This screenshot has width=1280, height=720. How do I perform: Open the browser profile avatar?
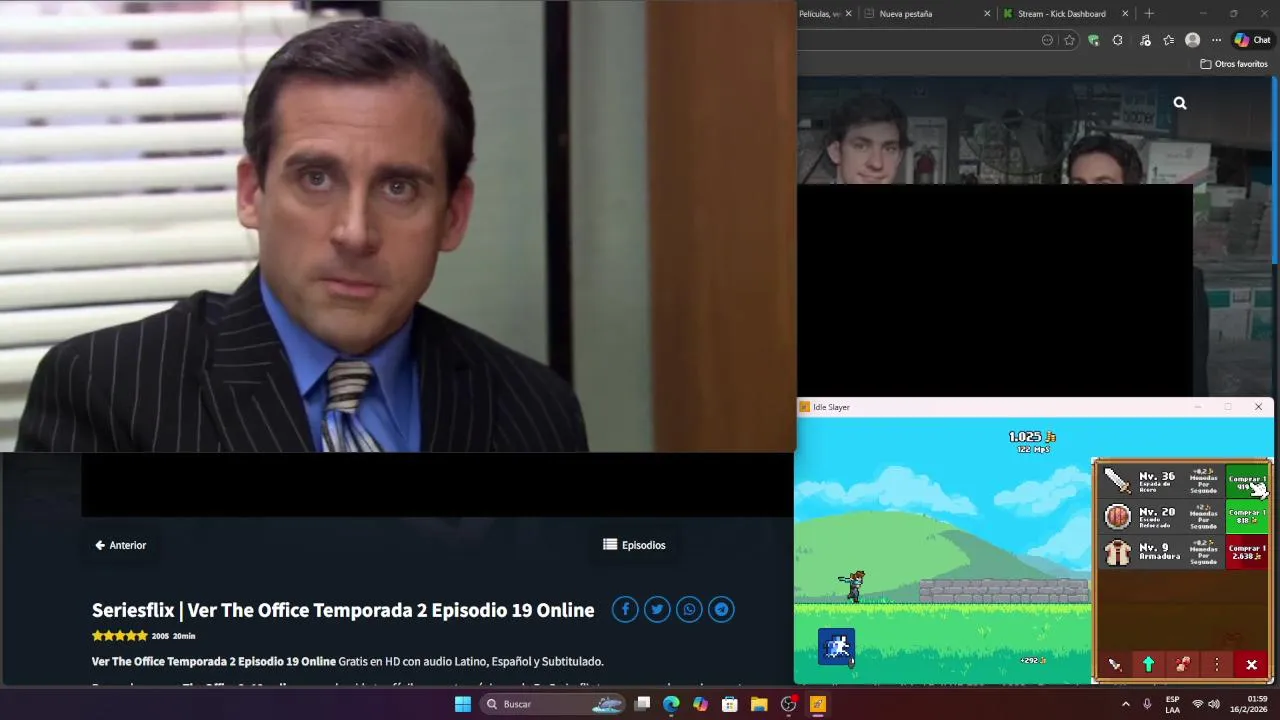(x=1192, y=40)
